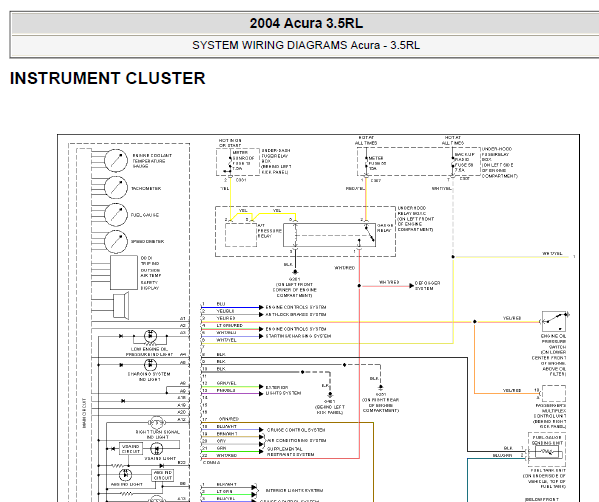Click the charging system indicator light symbol
The width and height of the screenshot is (599, 502).
coord(150,364)
